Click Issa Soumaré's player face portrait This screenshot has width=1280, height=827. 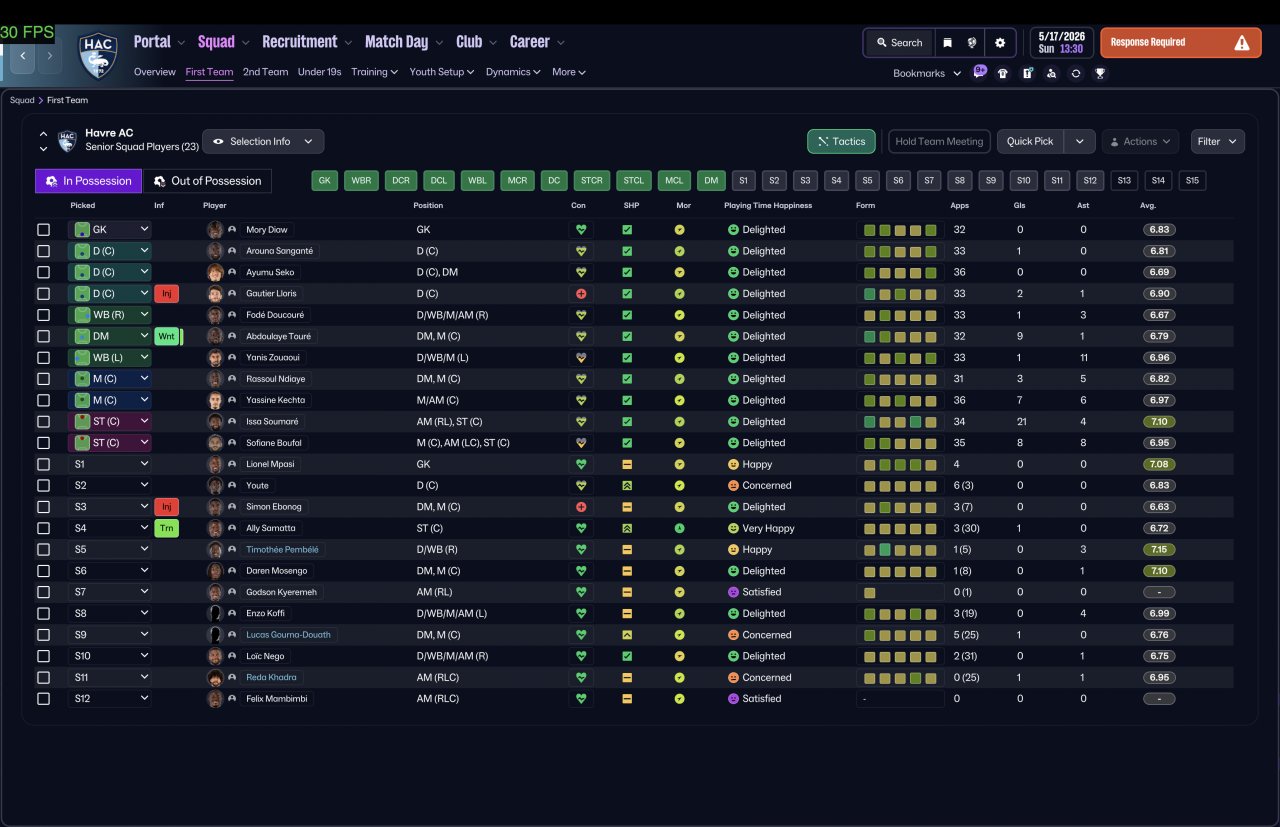[x=214, y=422]
